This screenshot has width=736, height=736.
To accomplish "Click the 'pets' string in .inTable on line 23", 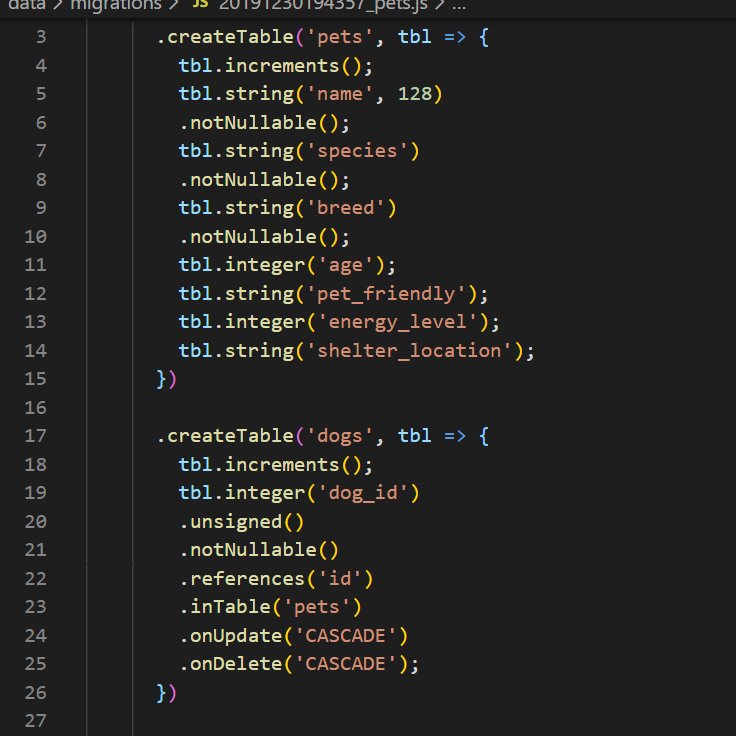I will pyautogui.click(x=317, y=607).
